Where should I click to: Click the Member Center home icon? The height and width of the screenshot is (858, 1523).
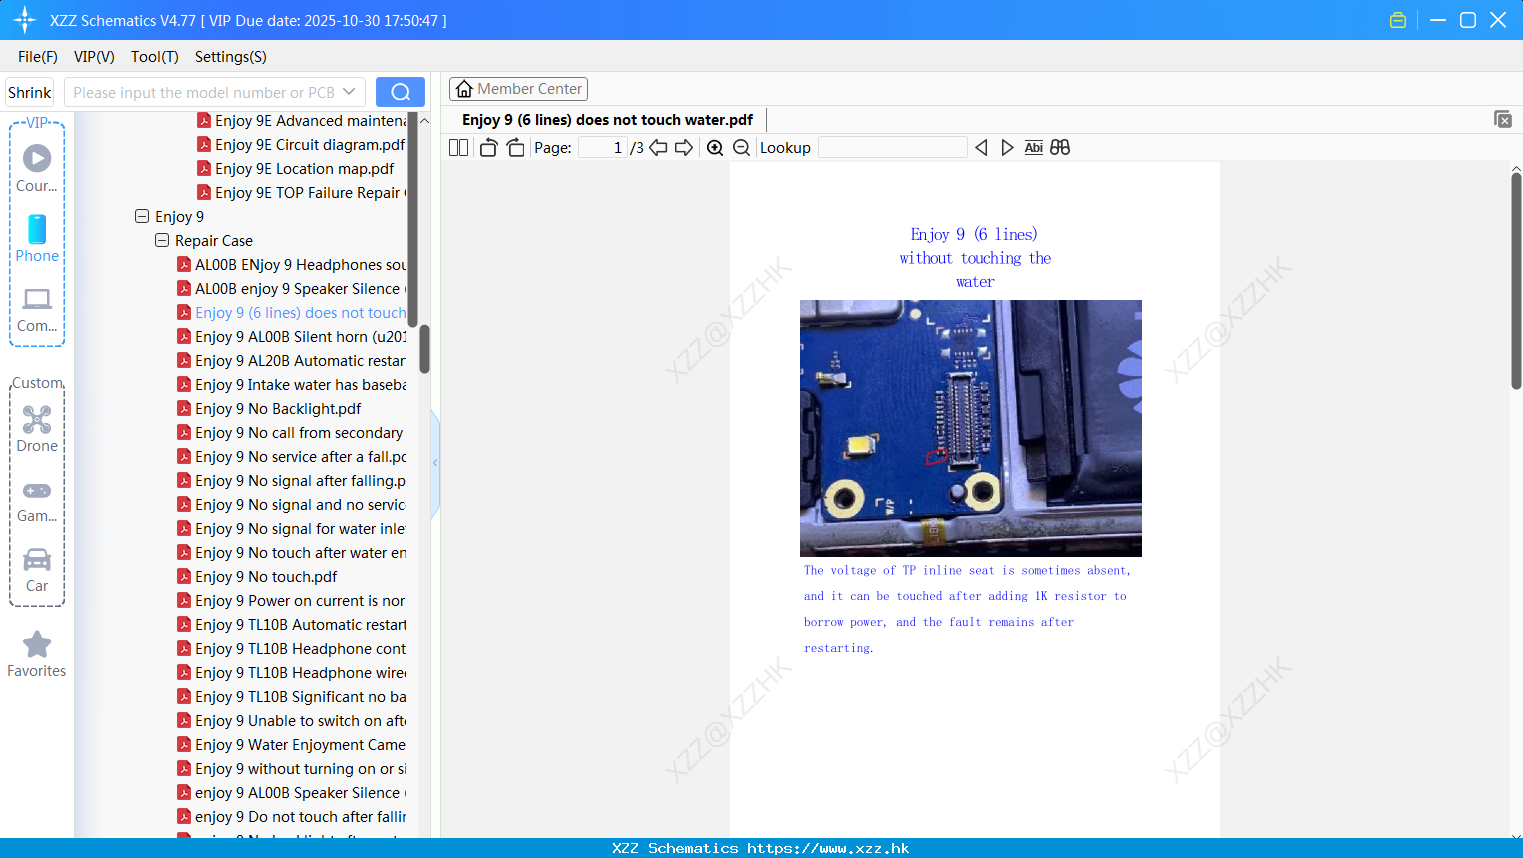click(x=464, y=89)
